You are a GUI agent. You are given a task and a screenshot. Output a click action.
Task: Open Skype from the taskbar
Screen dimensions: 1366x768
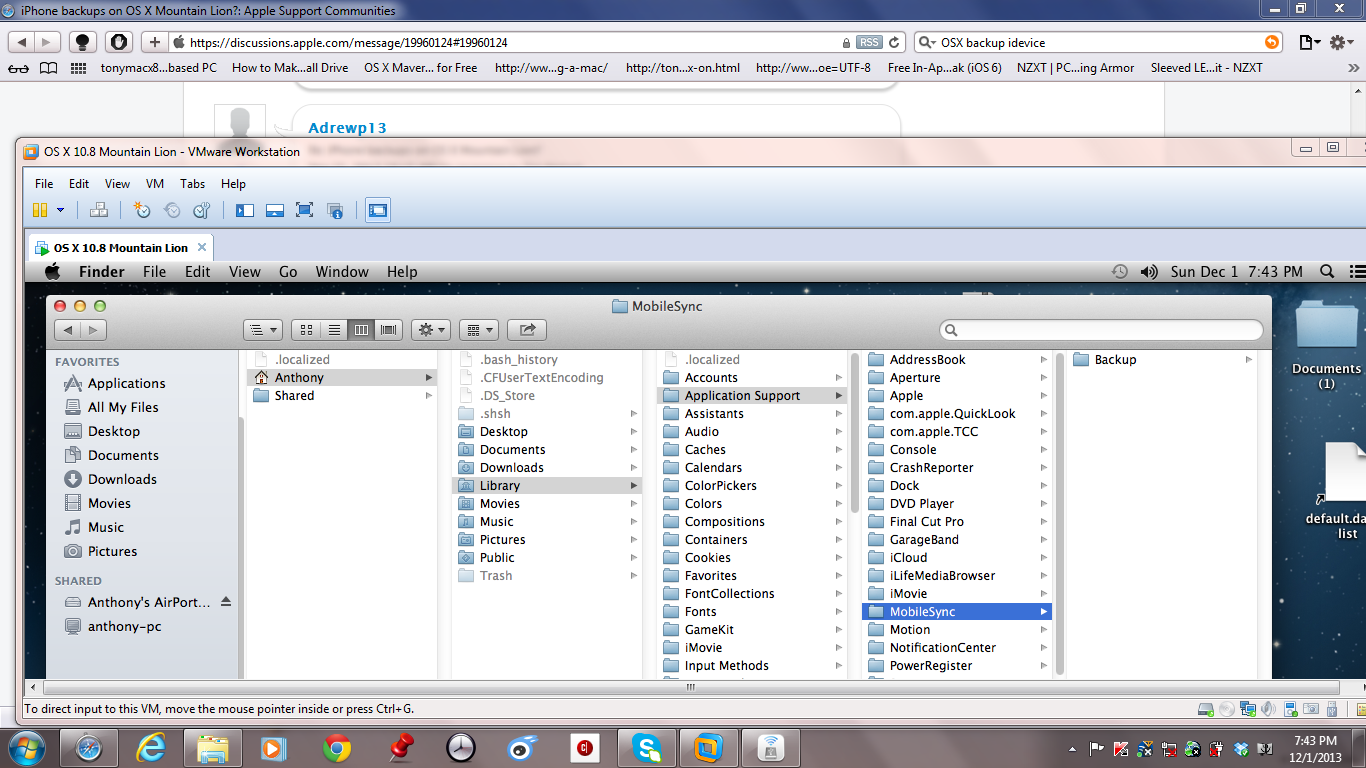click(x=647, y=747)
